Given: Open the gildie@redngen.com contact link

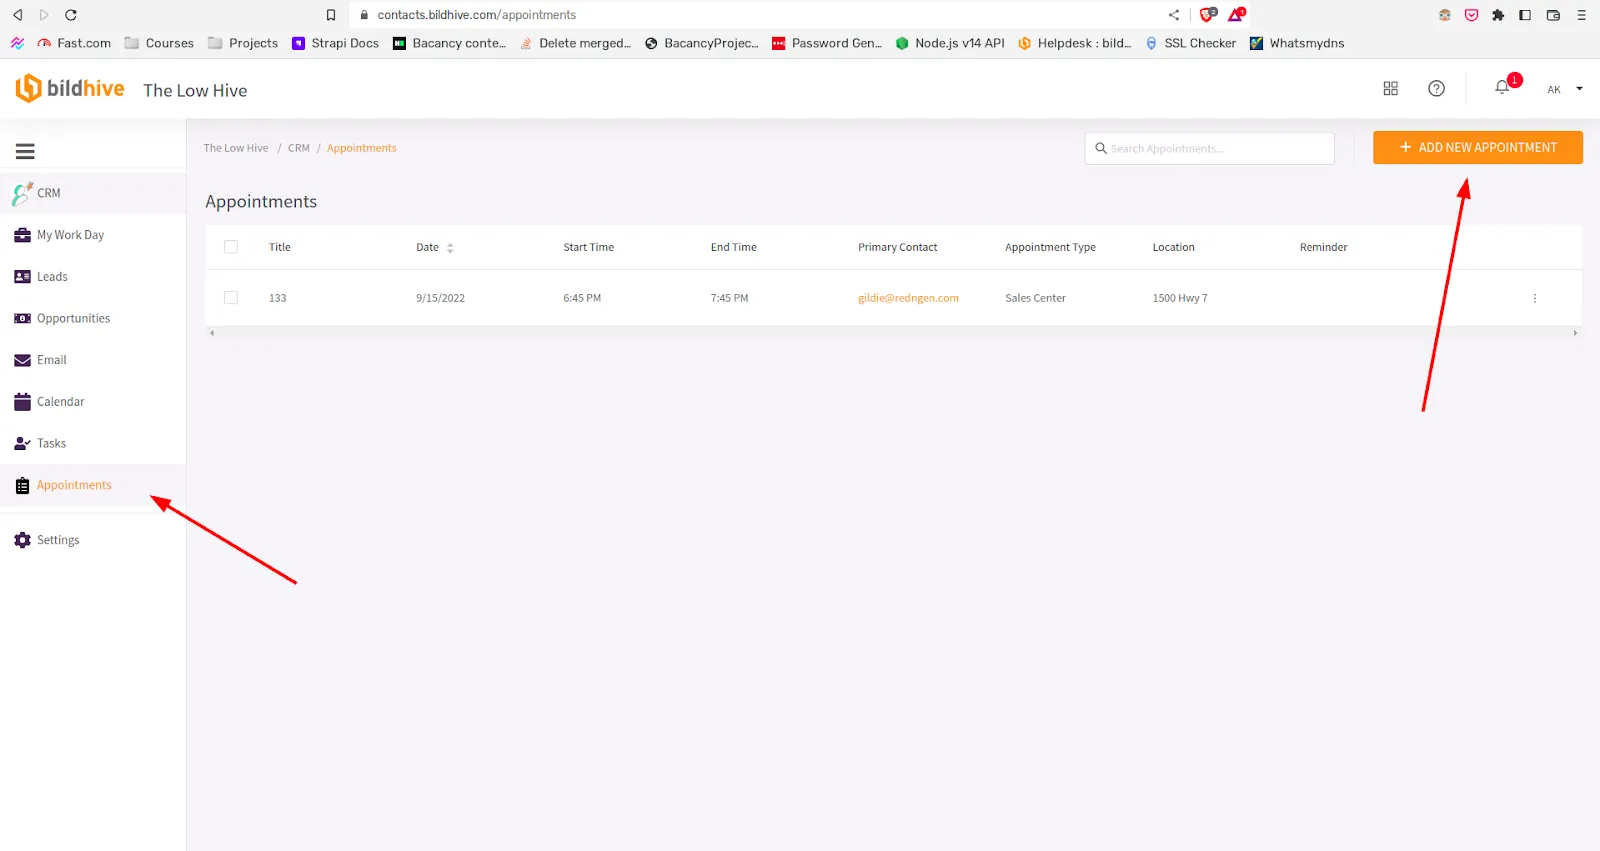Looking at the screenshot, I should (x=908, y=298).
